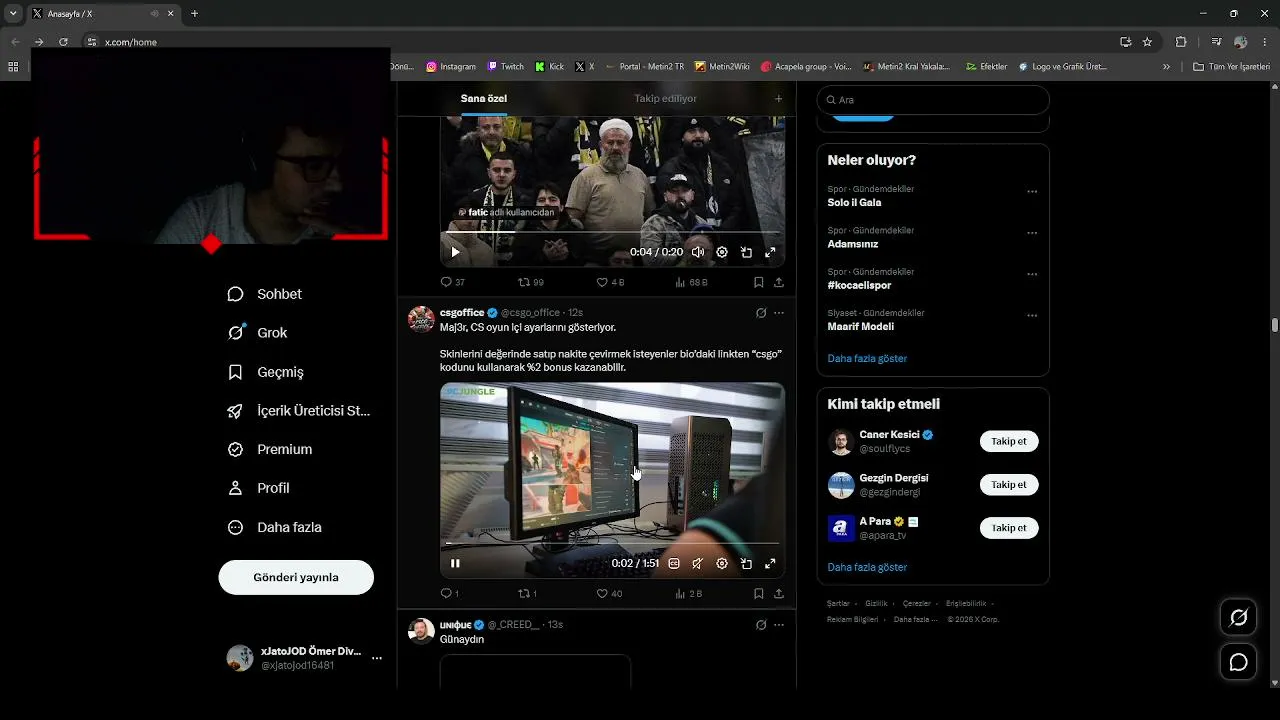Open options for Adamsınız trend
Screen dimensions: 1280x720
coord(1032,233)
